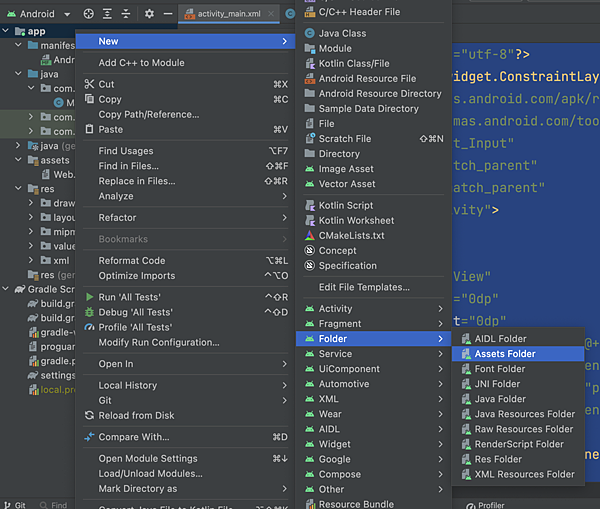Click the Module icon in New menu
The height and width of the screenshot is (509, 600).
point(310,48)
